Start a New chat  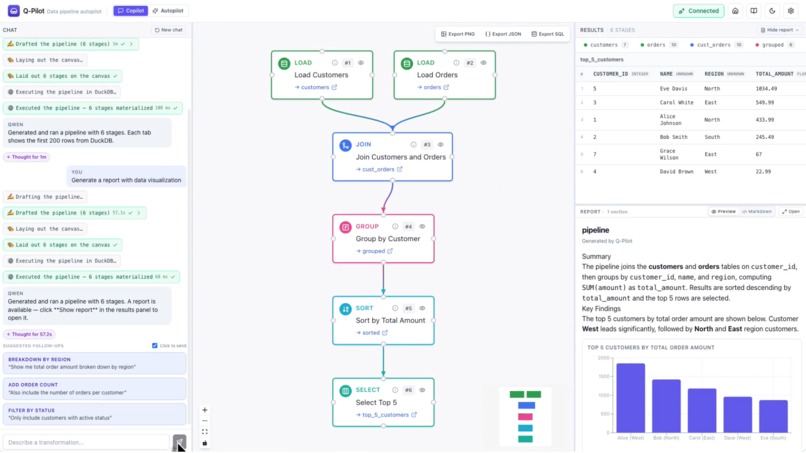click(x=169, y=30)
